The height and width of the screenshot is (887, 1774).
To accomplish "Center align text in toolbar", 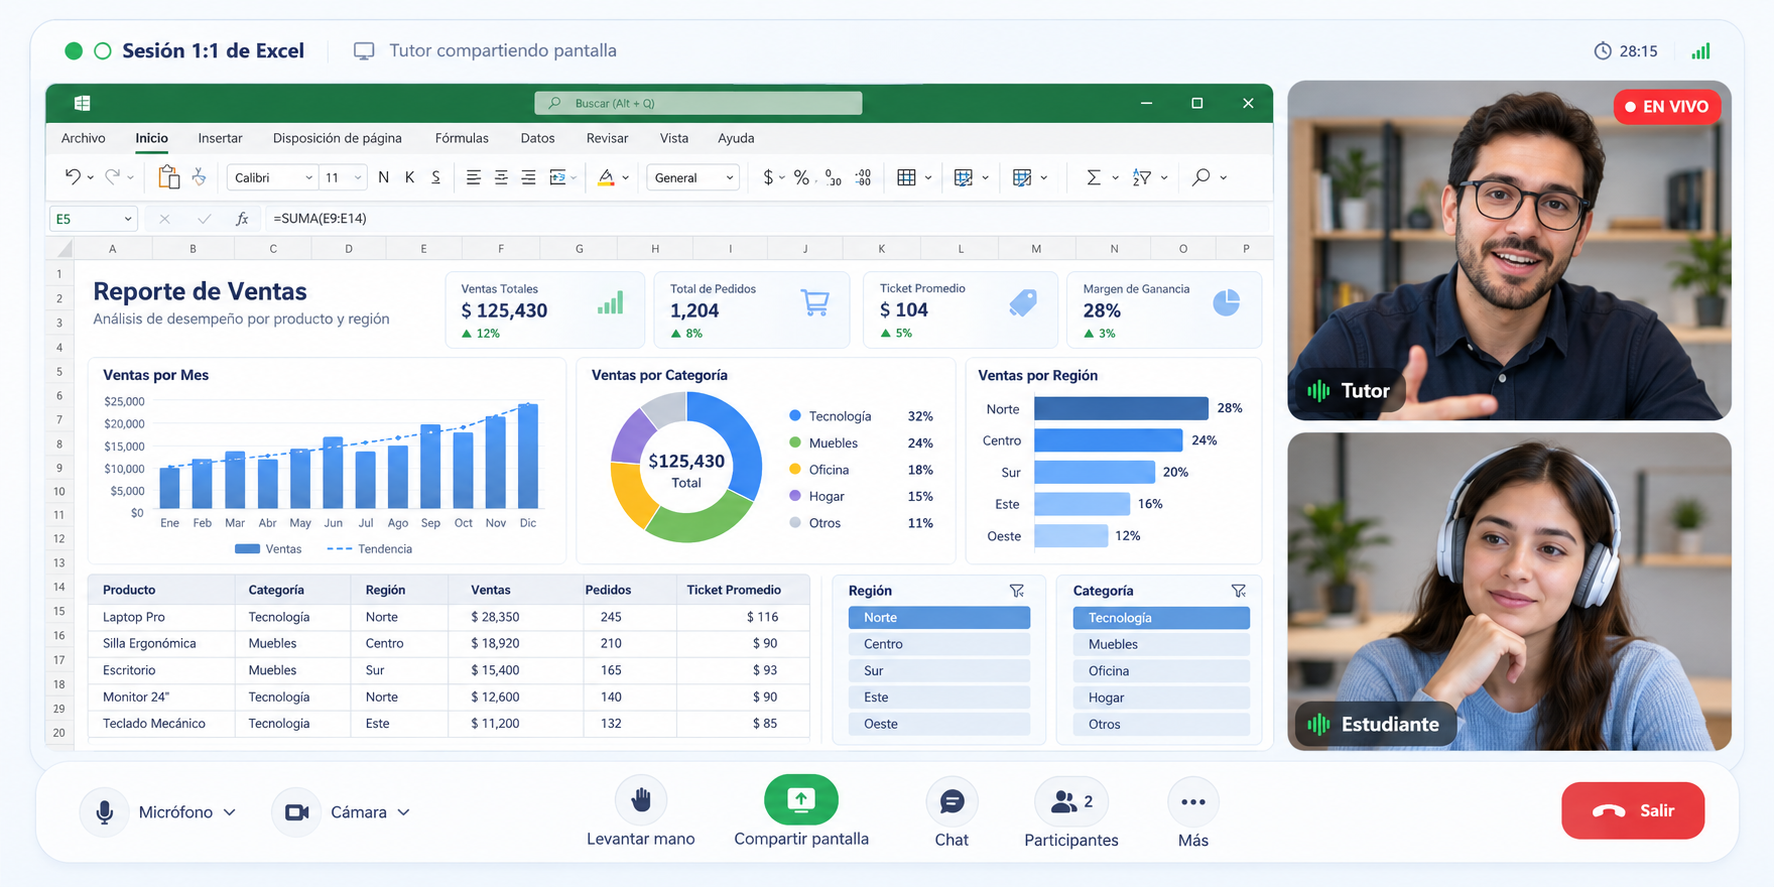I will [x=501, y=177].
